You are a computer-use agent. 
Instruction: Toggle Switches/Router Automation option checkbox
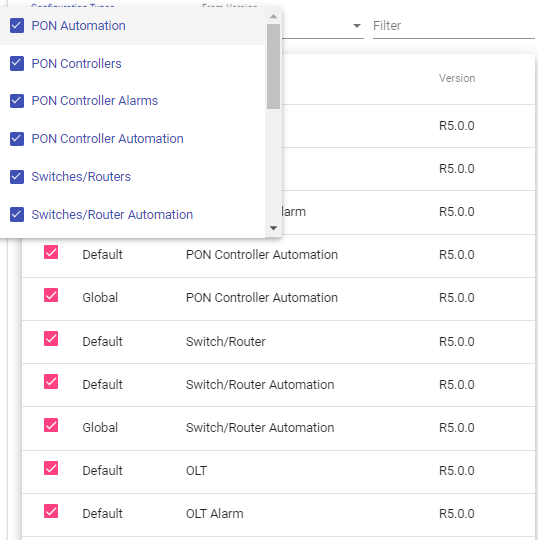pyautogui.click(x=17, y=214)
